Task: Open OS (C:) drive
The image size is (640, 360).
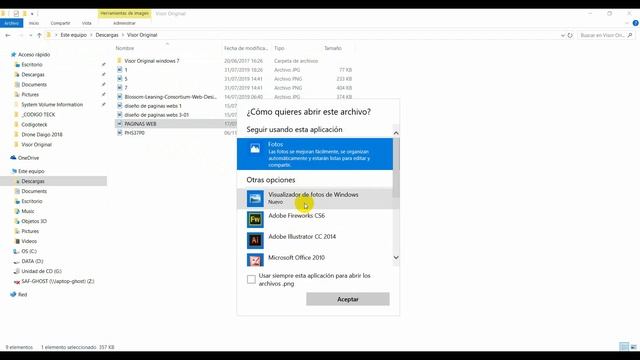Action: pyautogui.click(x=29, y=251)
